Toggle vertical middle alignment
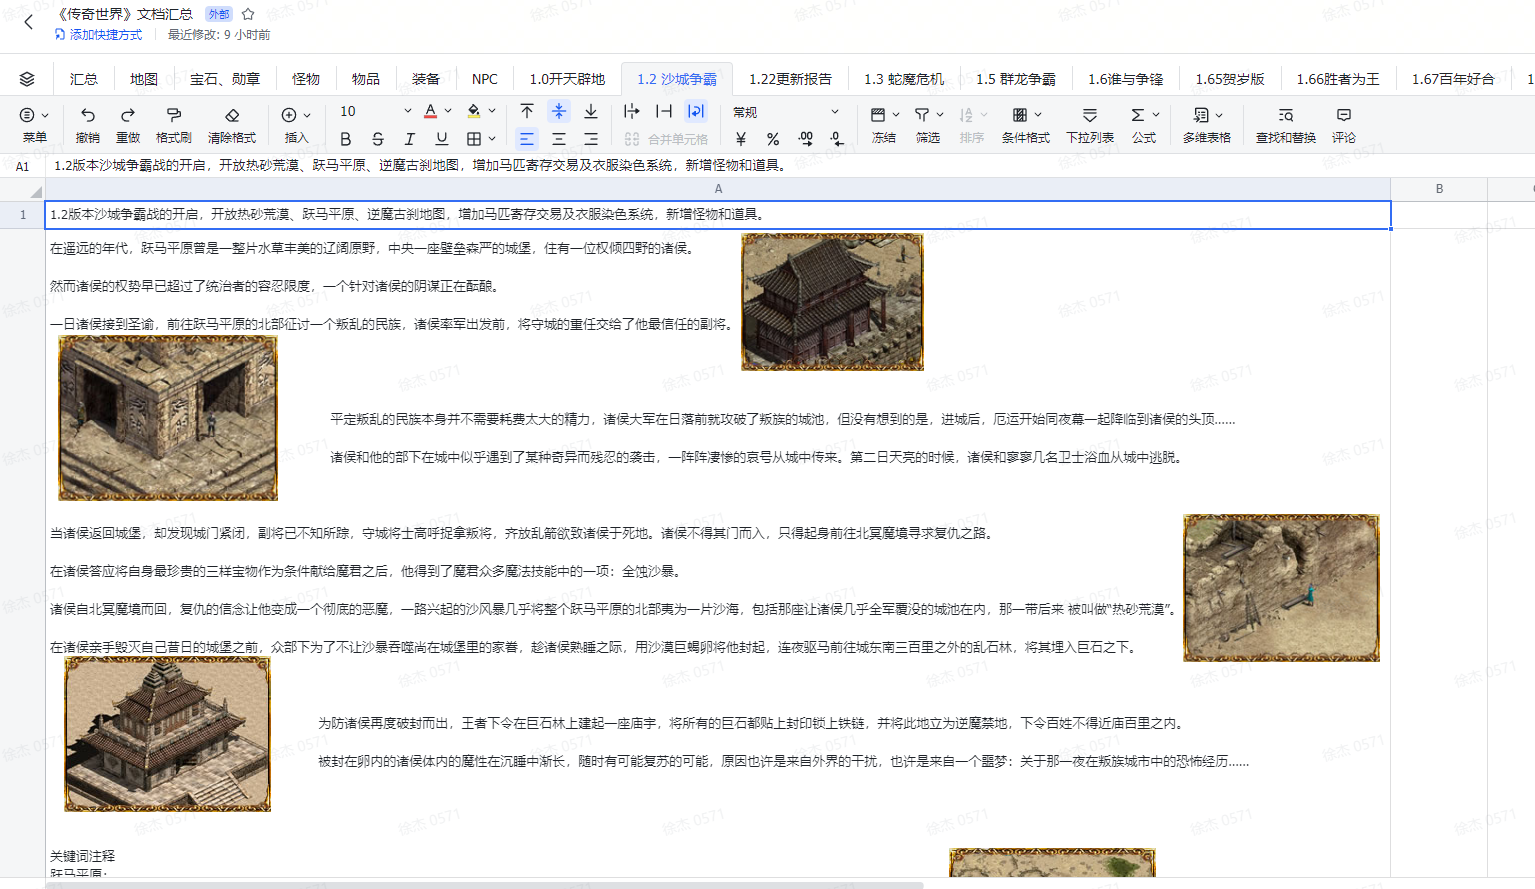 point(559,111)
